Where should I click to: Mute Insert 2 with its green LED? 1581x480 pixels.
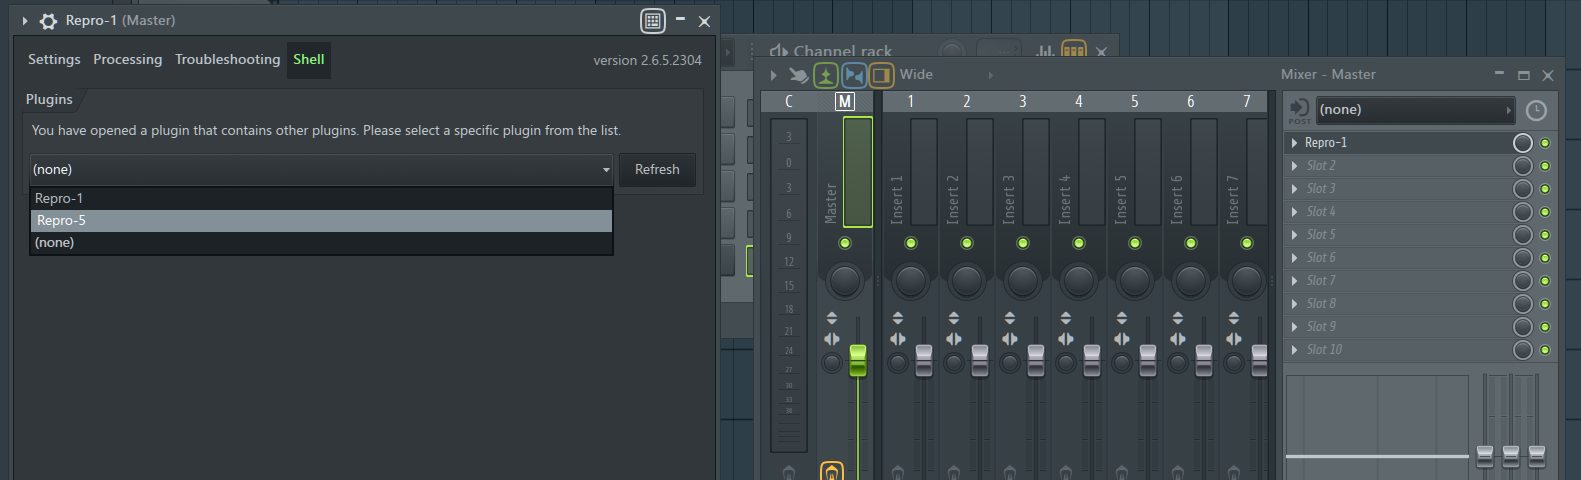point(967,243)
